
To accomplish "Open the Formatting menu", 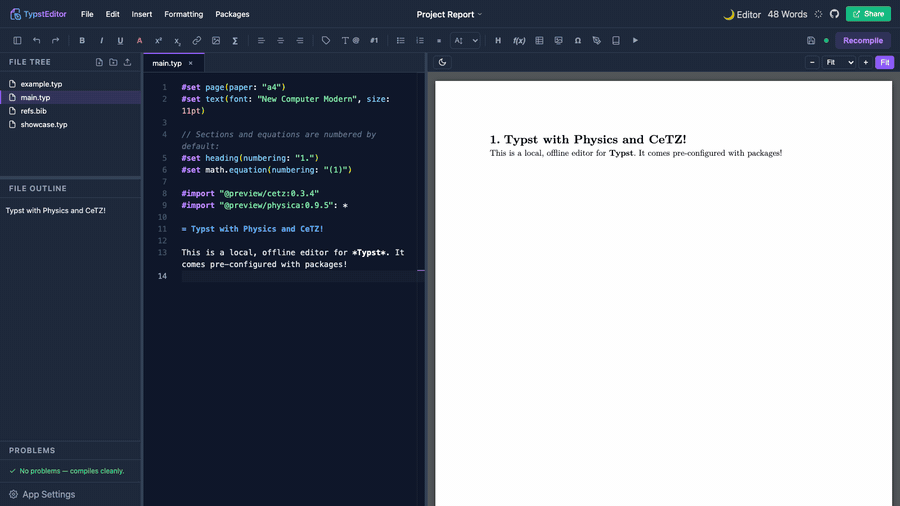I will tap(184, 14).
